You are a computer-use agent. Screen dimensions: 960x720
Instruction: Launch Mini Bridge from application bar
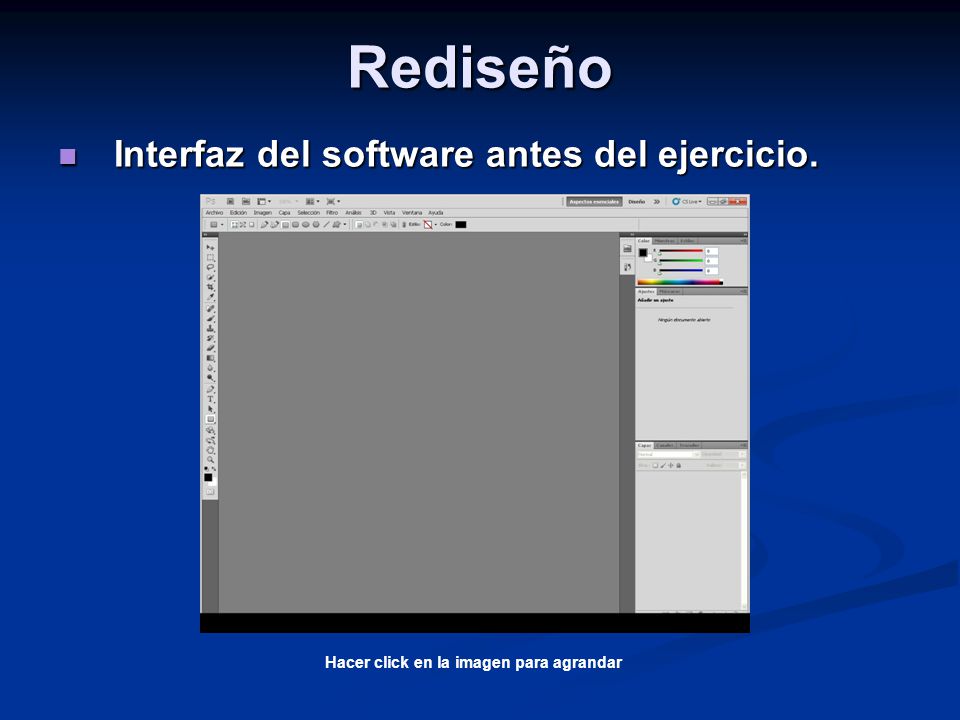click(246, 201)
